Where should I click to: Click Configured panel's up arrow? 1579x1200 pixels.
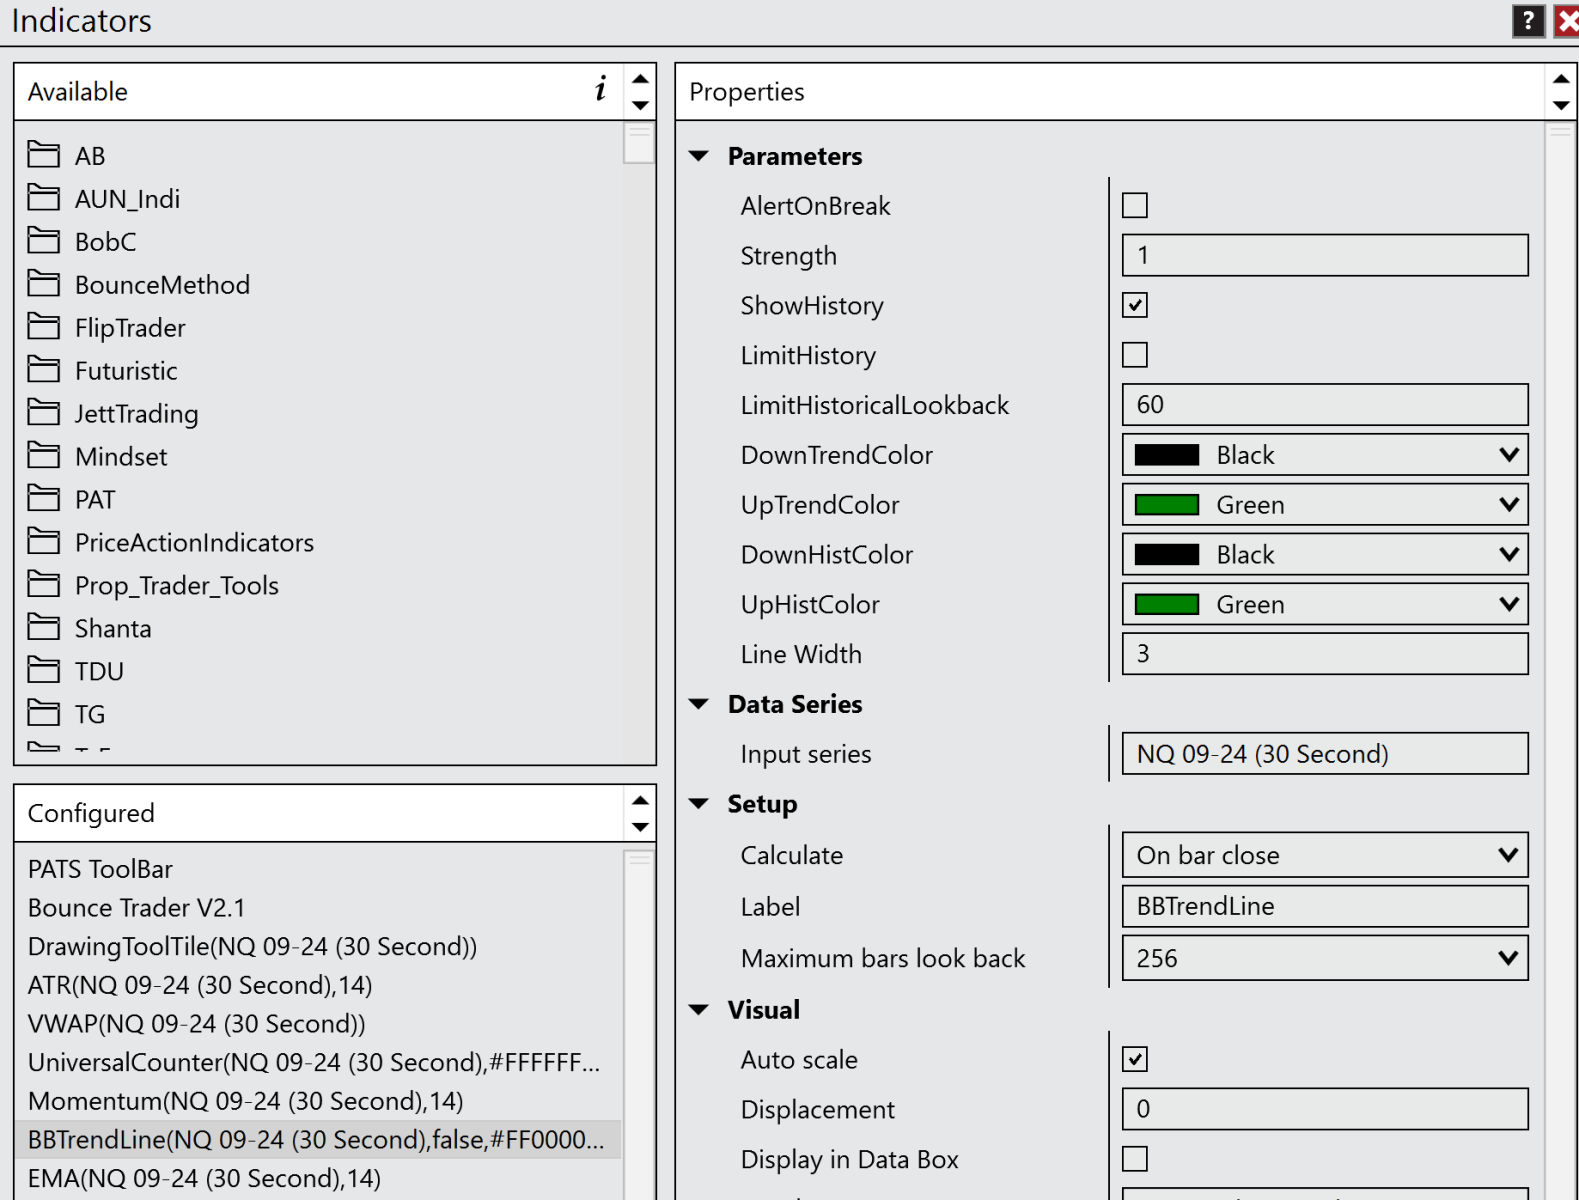pos(640,800)
